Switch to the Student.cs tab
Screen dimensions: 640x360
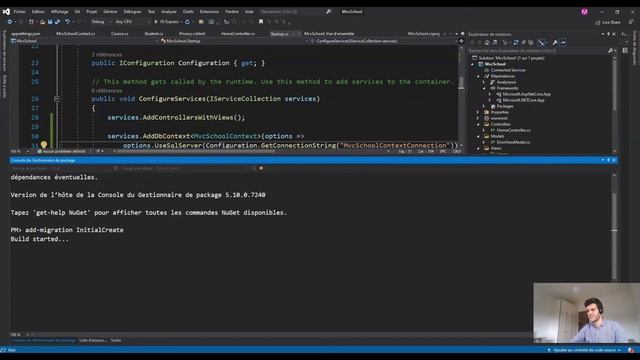[x=154, y=34]
